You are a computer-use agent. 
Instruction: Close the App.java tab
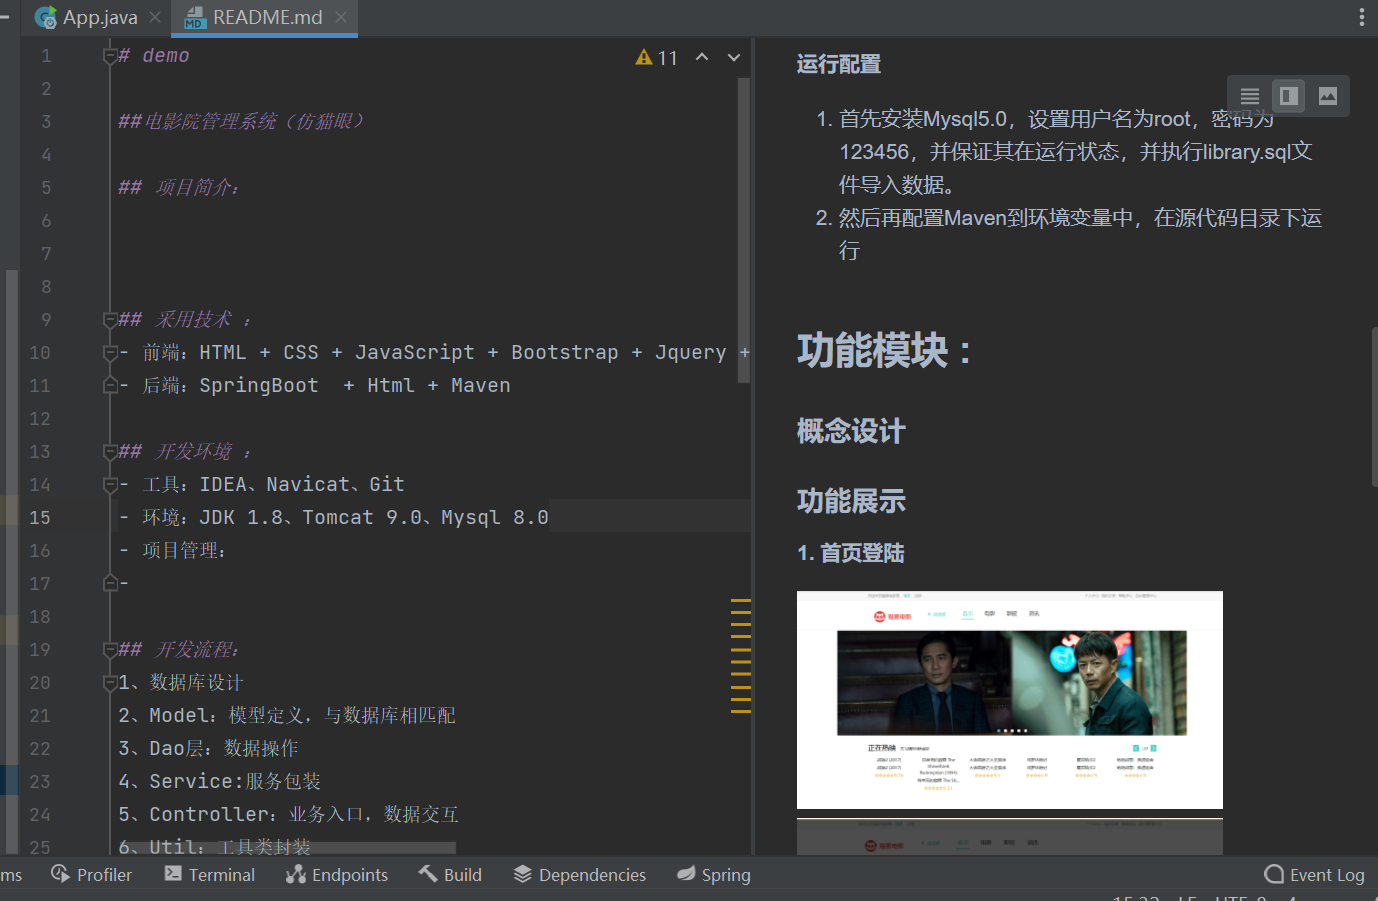click(x=155, y=17)
